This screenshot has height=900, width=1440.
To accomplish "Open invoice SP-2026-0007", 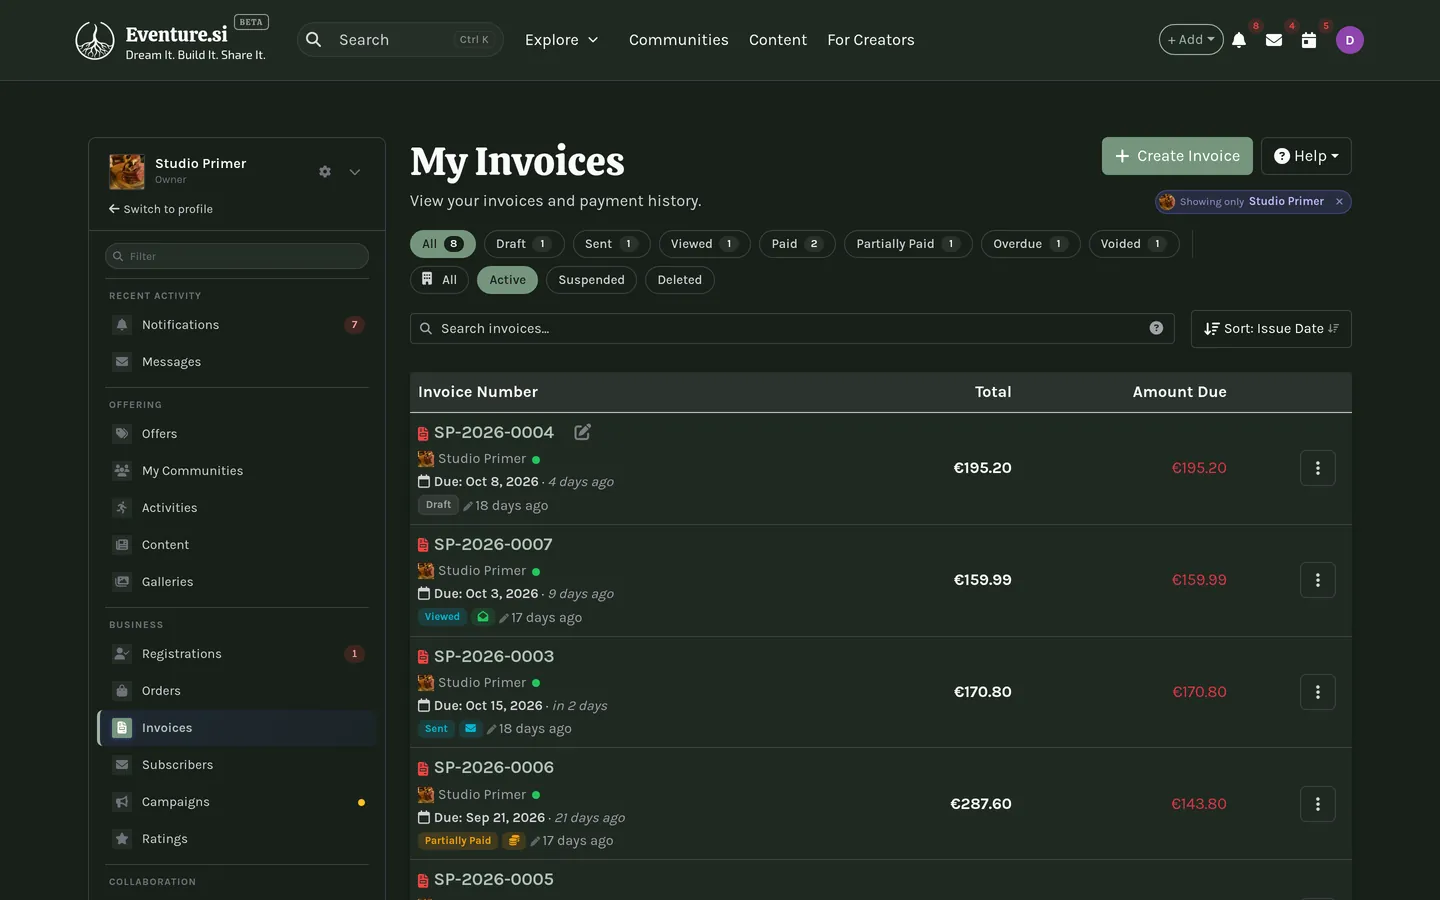I will (493, 544).
